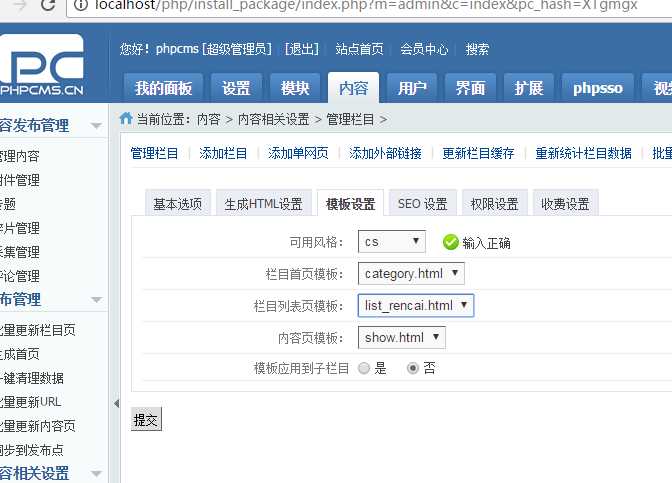
Task: Open 批量更新内容页 in the sidebar
Action: [x=38, y=426]
